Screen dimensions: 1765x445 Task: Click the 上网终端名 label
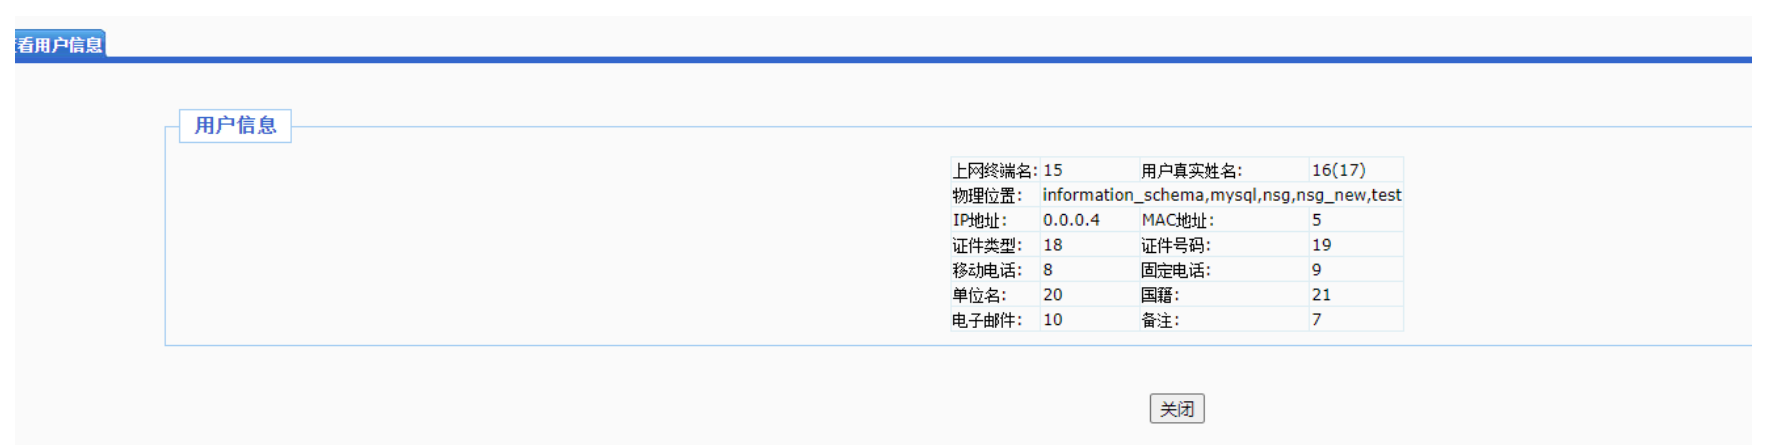(994, 171)
